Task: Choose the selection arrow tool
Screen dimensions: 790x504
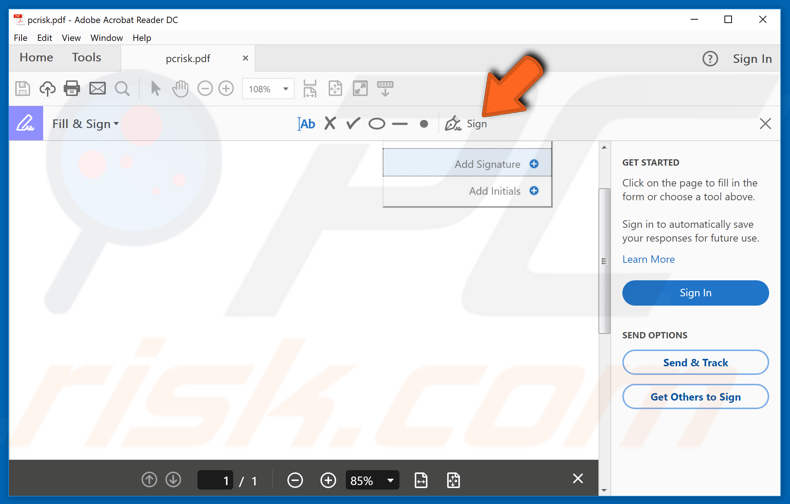Action: [156, 89]
